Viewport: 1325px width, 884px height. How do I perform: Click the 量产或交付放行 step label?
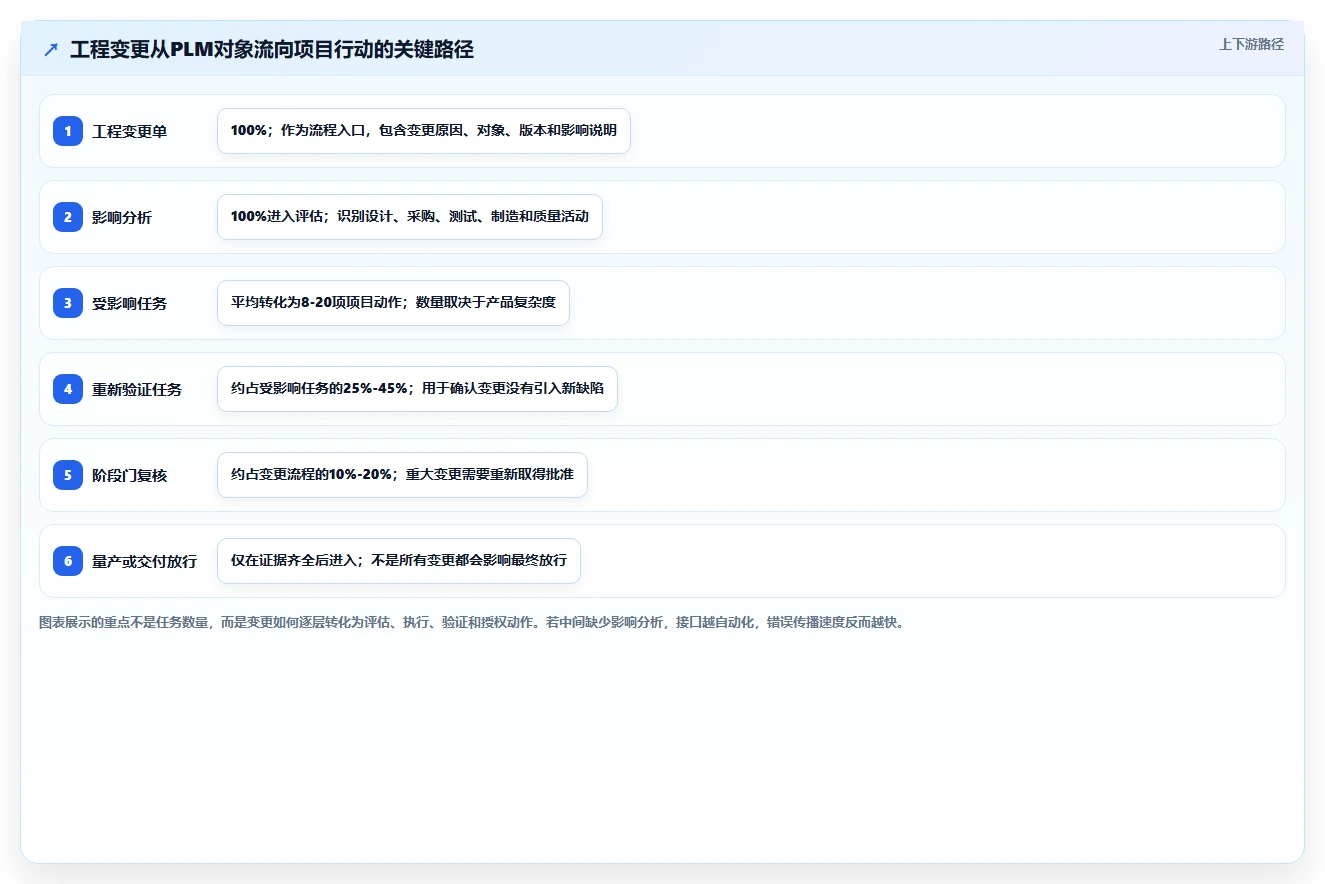(144, 561)
